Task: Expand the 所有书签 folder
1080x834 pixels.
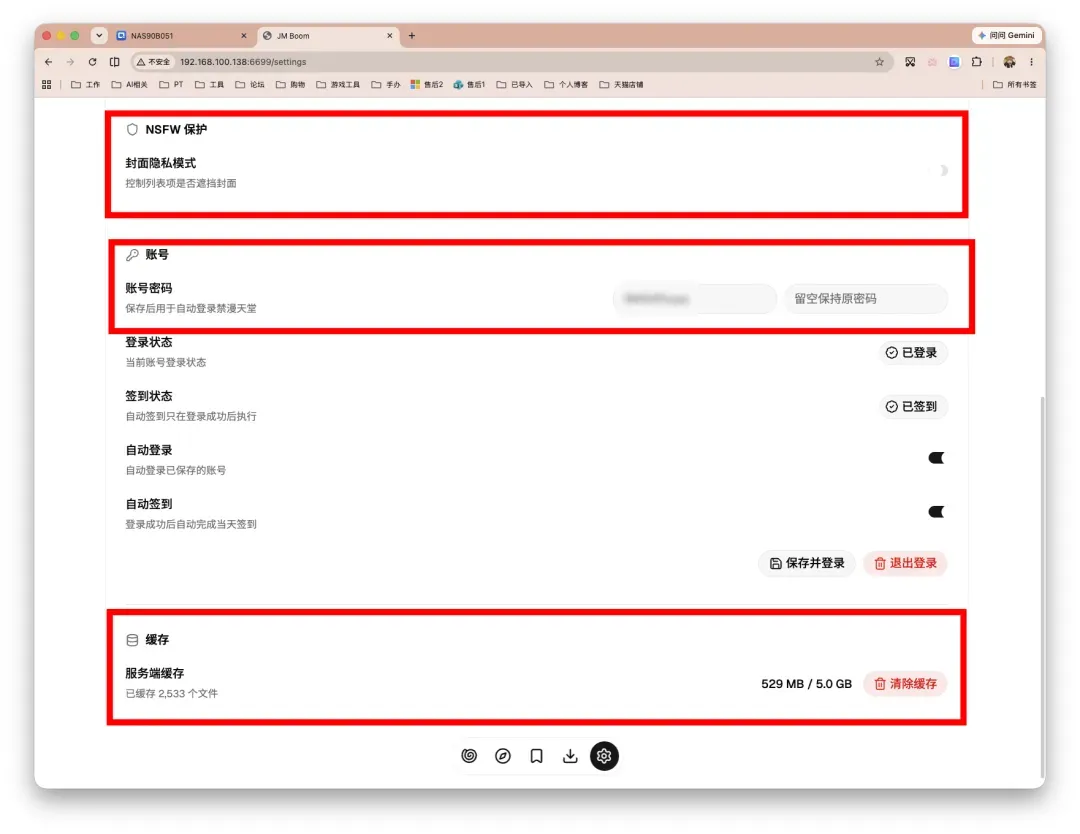Action: pyautogui.click(x=1015, y=85)
